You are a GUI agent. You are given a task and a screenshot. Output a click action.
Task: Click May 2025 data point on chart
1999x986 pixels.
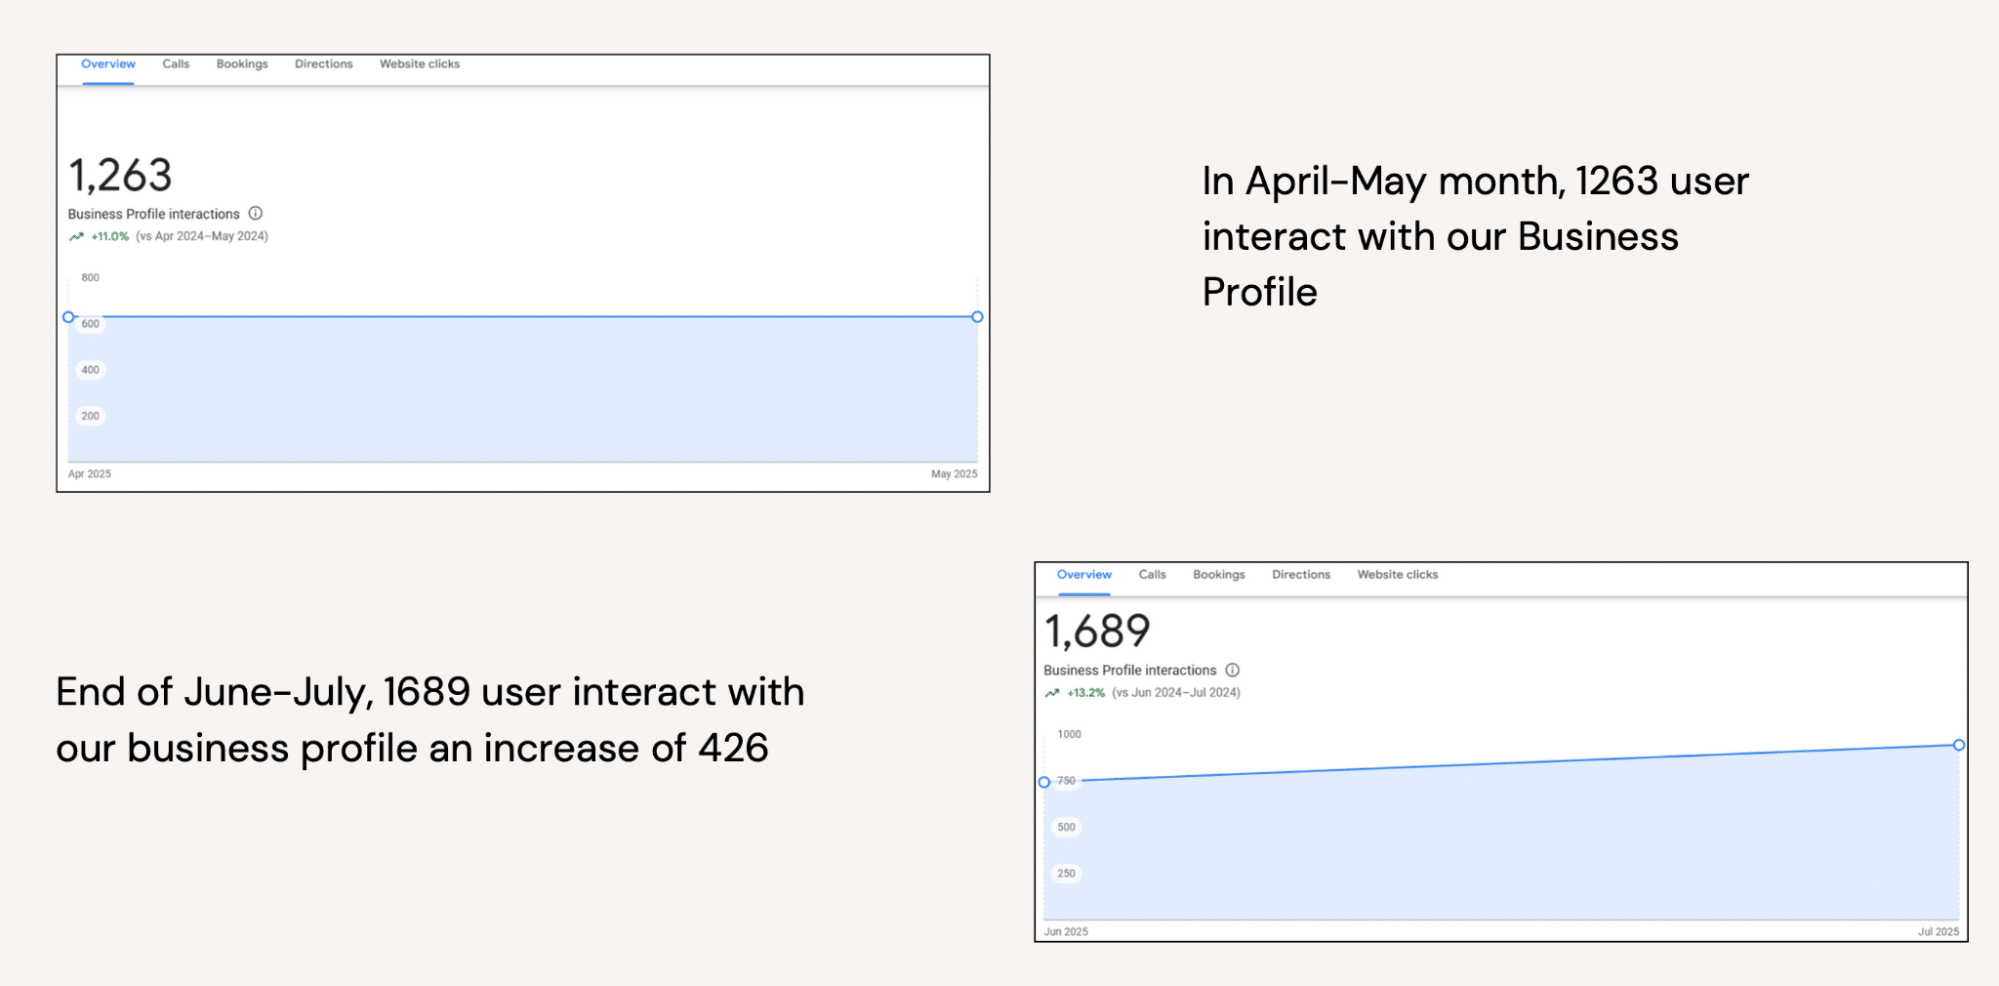[x=977, y=317]
